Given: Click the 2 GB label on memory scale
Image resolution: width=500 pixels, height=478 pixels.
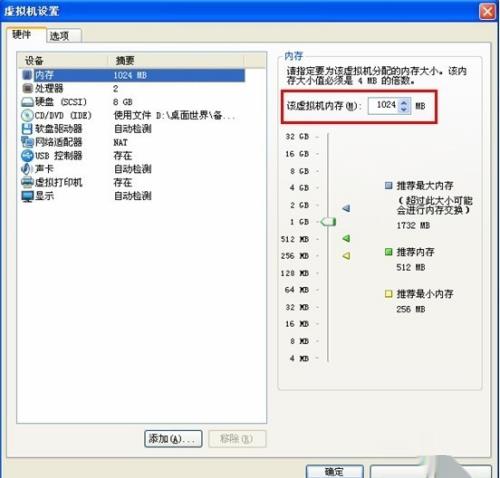Looking at the screenshot, I should (x=299, y=205).
